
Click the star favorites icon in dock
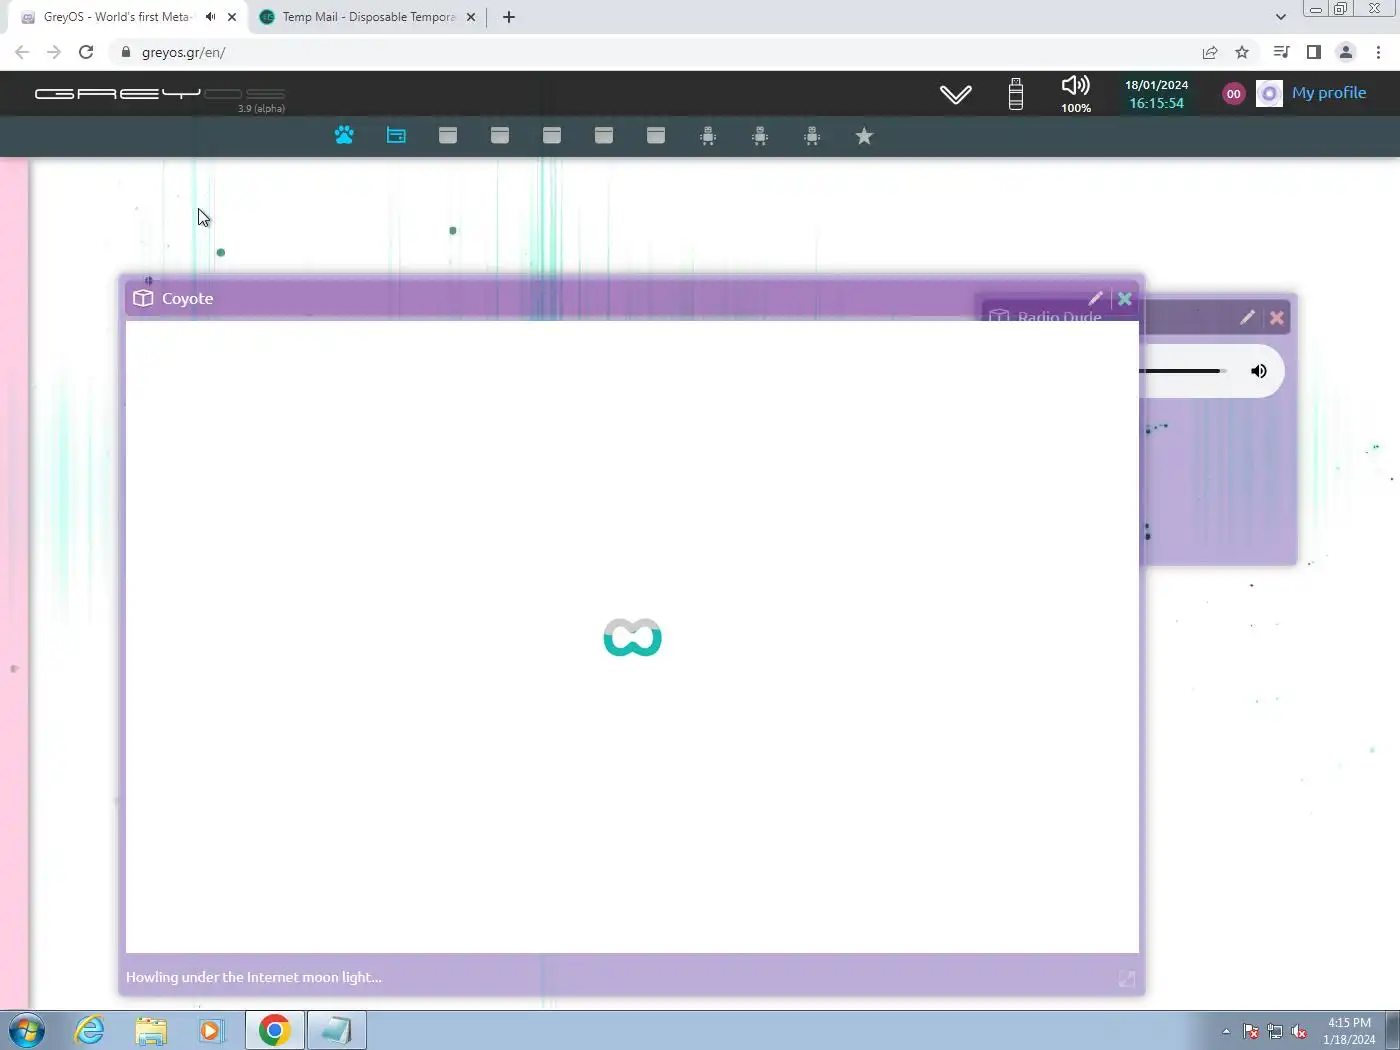click(x=864, y=136)
